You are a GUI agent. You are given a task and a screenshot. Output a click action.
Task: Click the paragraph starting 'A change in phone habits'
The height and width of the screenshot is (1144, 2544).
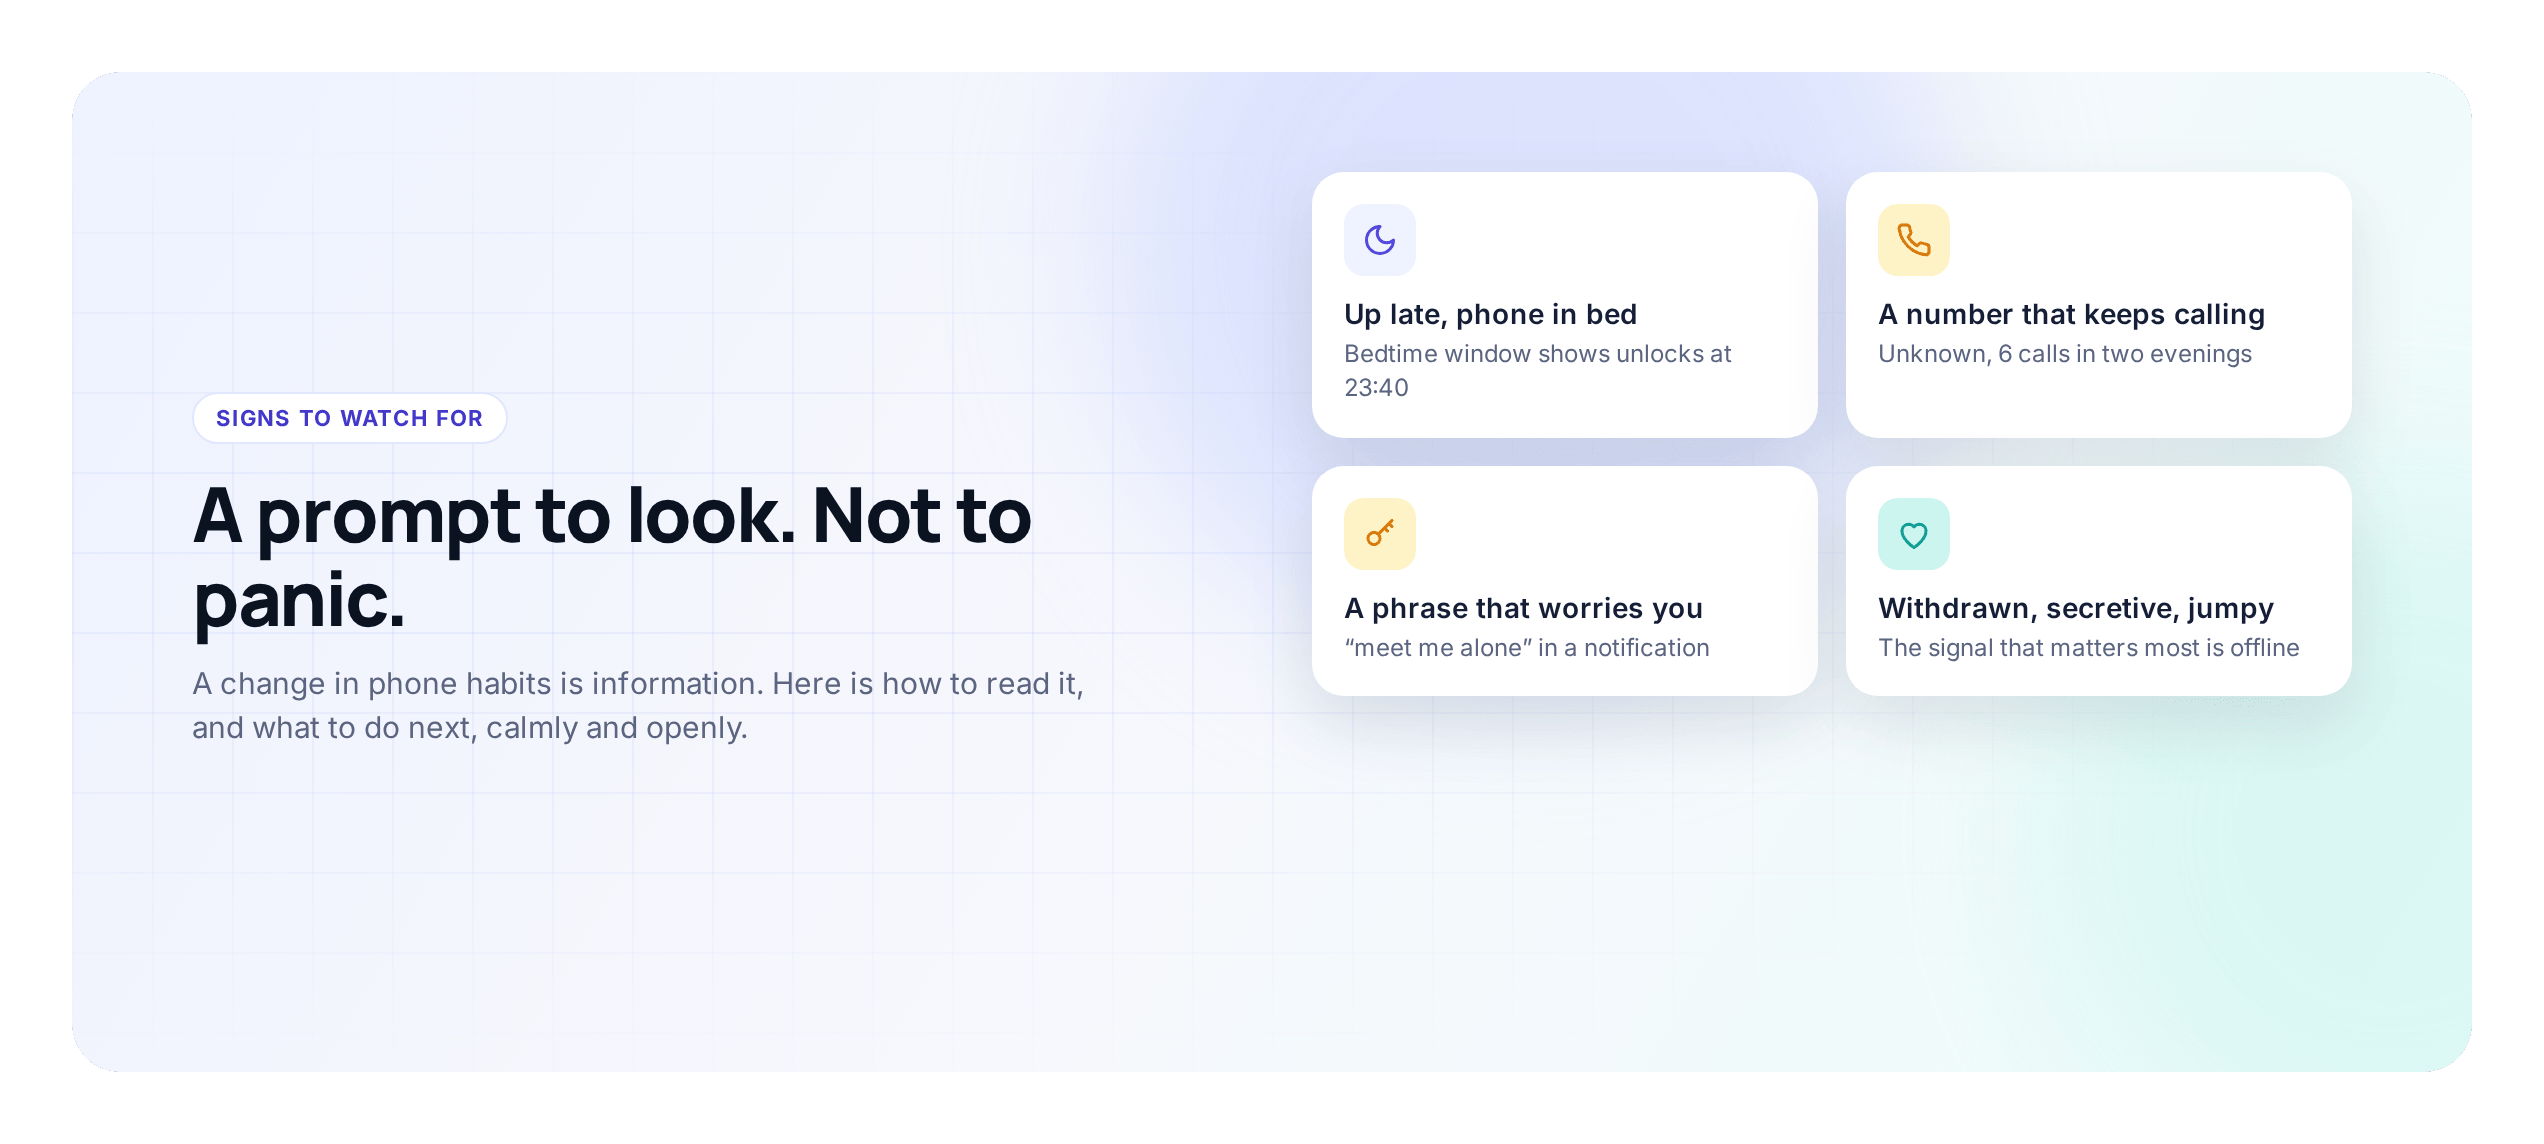point(638,705)
